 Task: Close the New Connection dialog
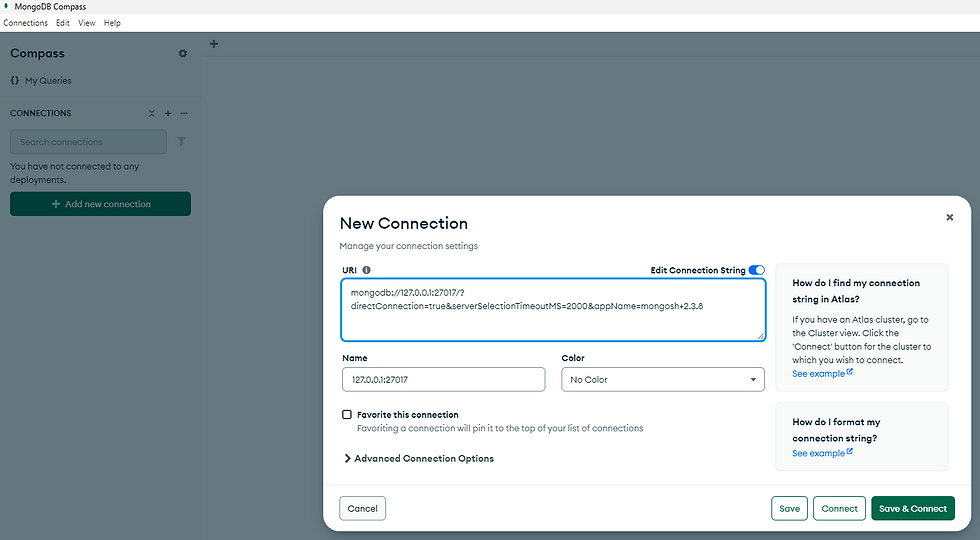(x=949, y=217)
